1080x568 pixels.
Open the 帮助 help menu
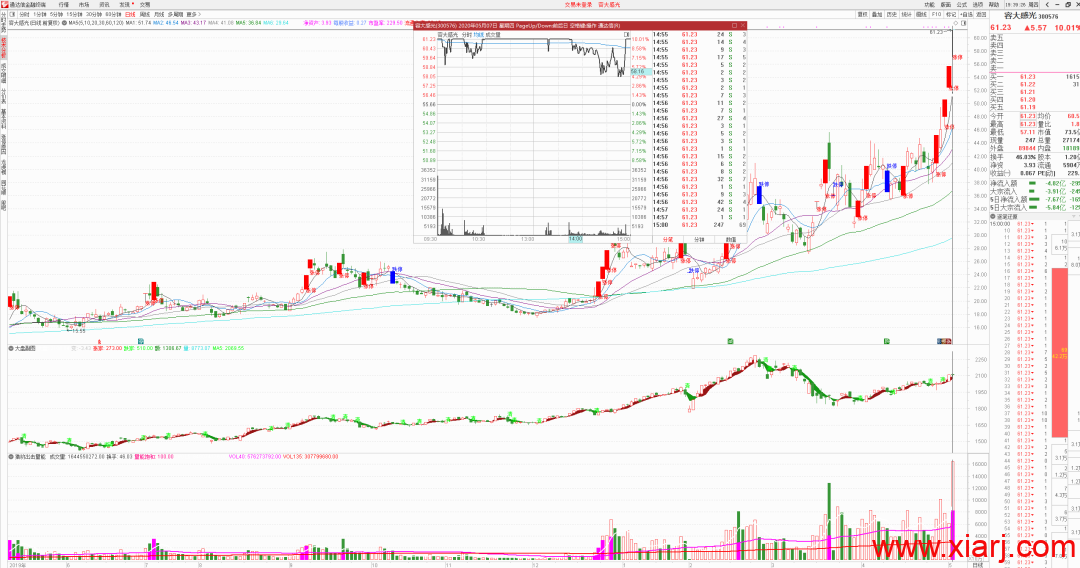pos(994,5)
